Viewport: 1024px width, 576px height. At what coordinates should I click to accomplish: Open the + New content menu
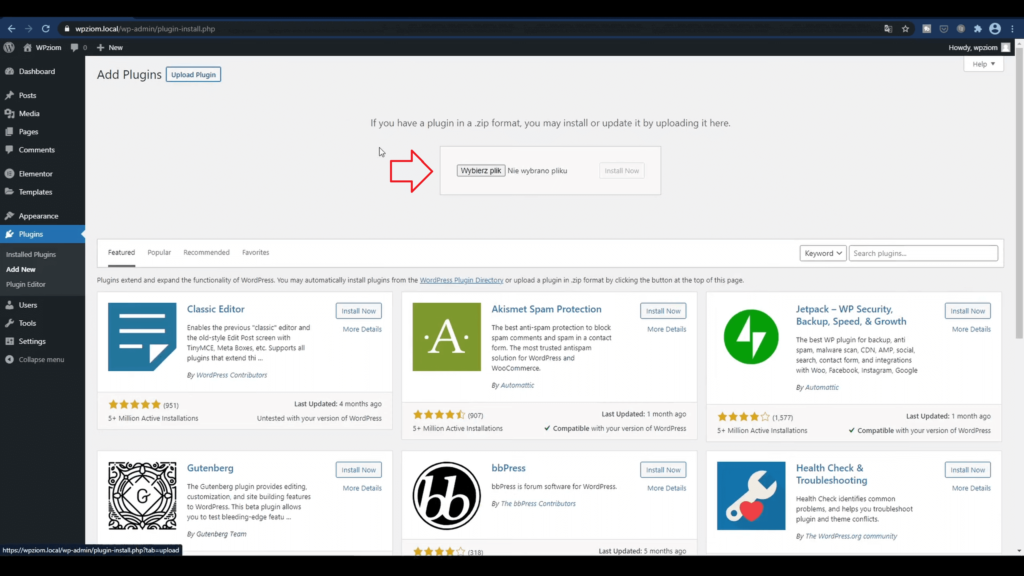click(109, 47)
